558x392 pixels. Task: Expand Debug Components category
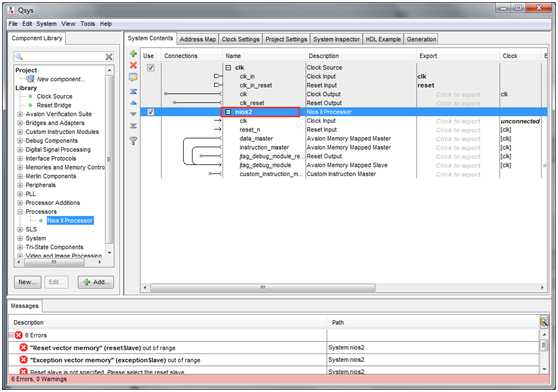(20, 141)
